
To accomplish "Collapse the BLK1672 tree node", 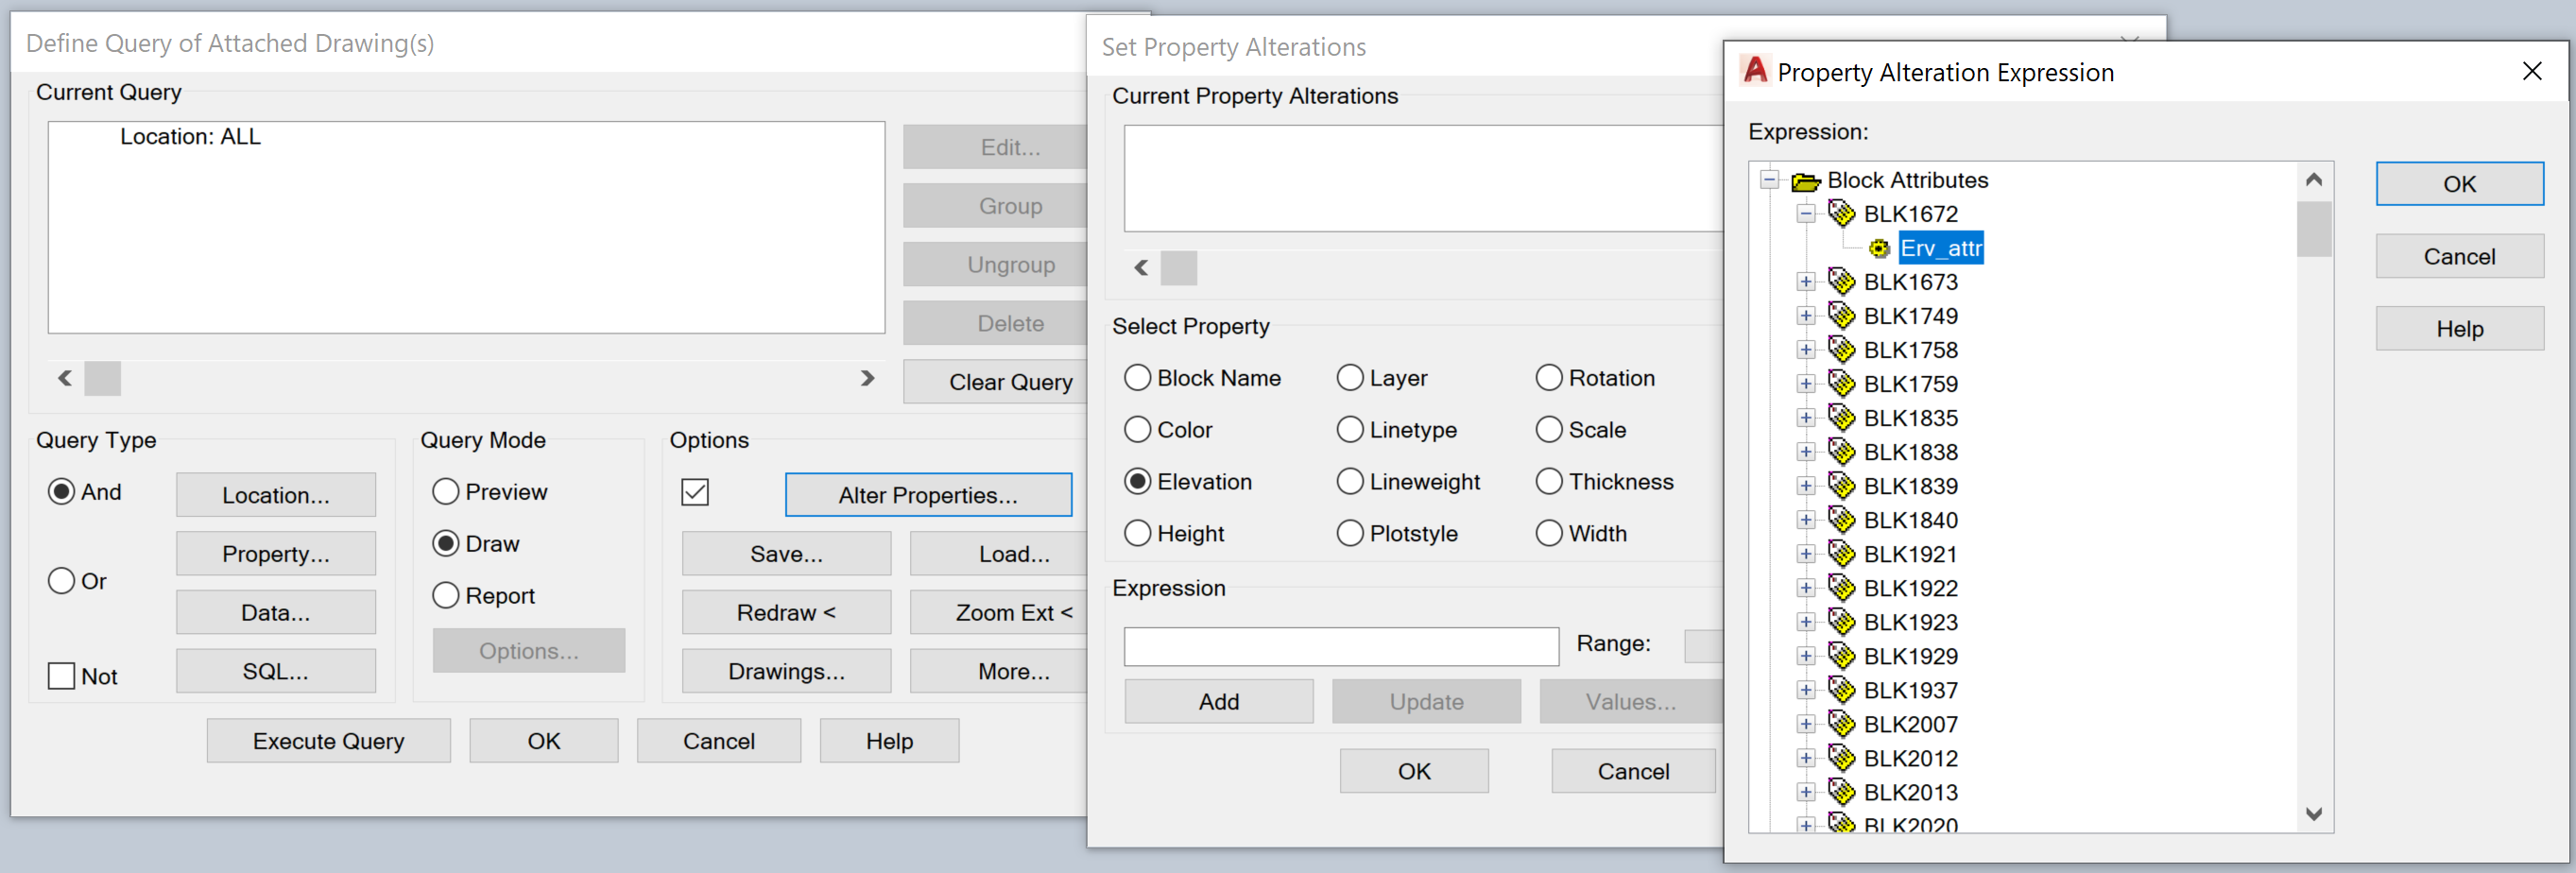I will 1806,214.
